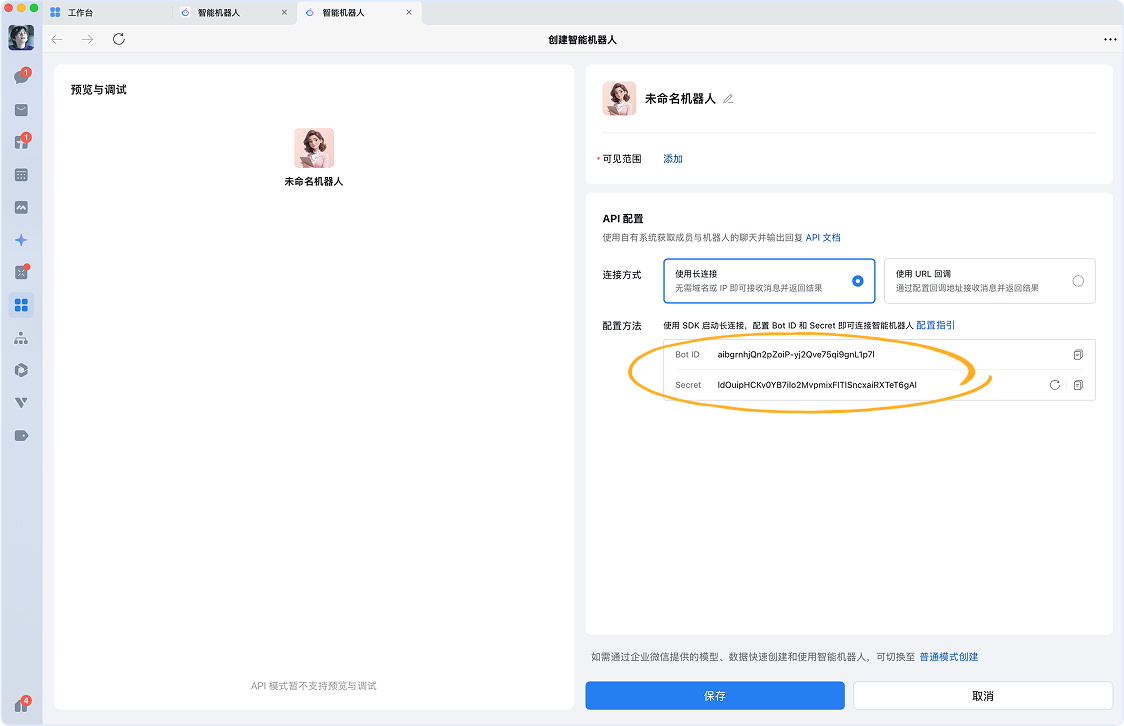This screenshot has height=726, width=1124.
Task: Open the Calendar icon in the sidebar
Action: pos(21,175)
